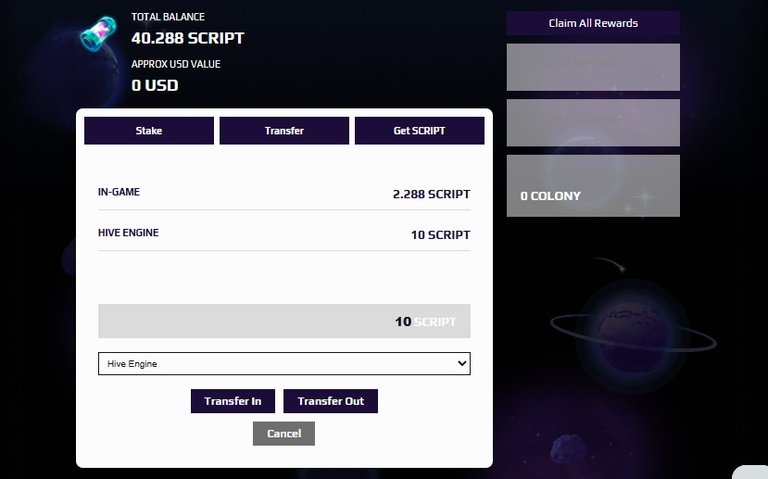Focus the 10 SCRIPT amount input field
Image resolution: width=768 pixels, height=479 pixels.
pos(284,321)
